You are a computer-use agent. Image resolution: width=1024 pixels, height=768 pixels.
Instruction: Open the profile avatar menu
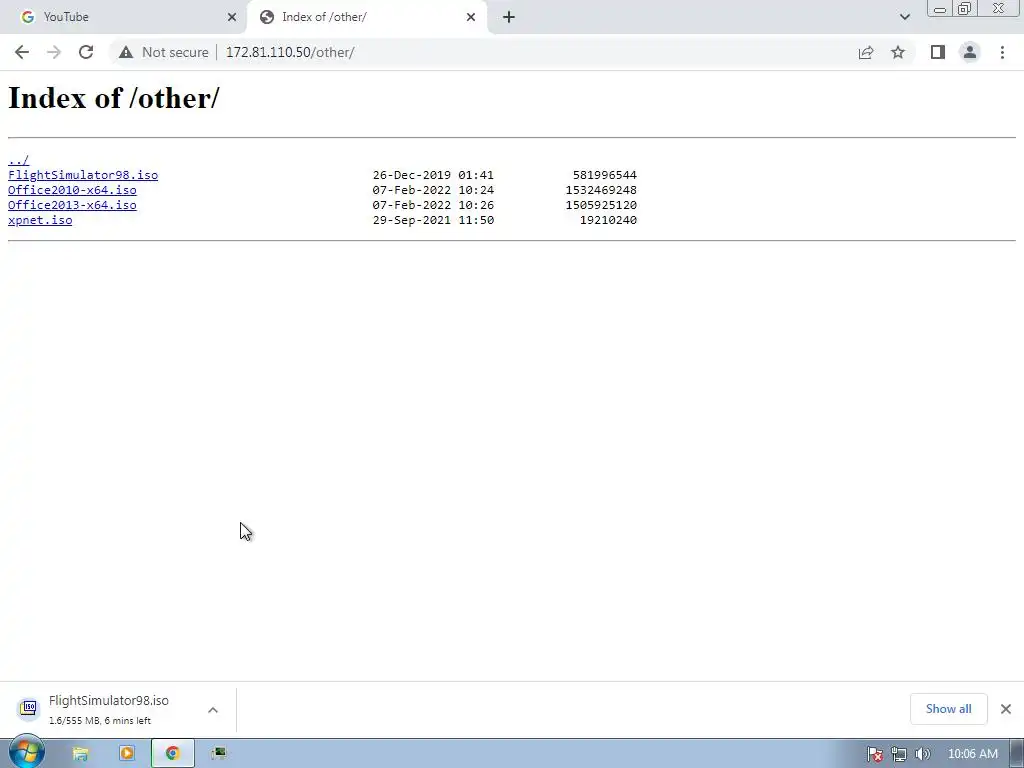pyautogui.click(x=970, y=52)
